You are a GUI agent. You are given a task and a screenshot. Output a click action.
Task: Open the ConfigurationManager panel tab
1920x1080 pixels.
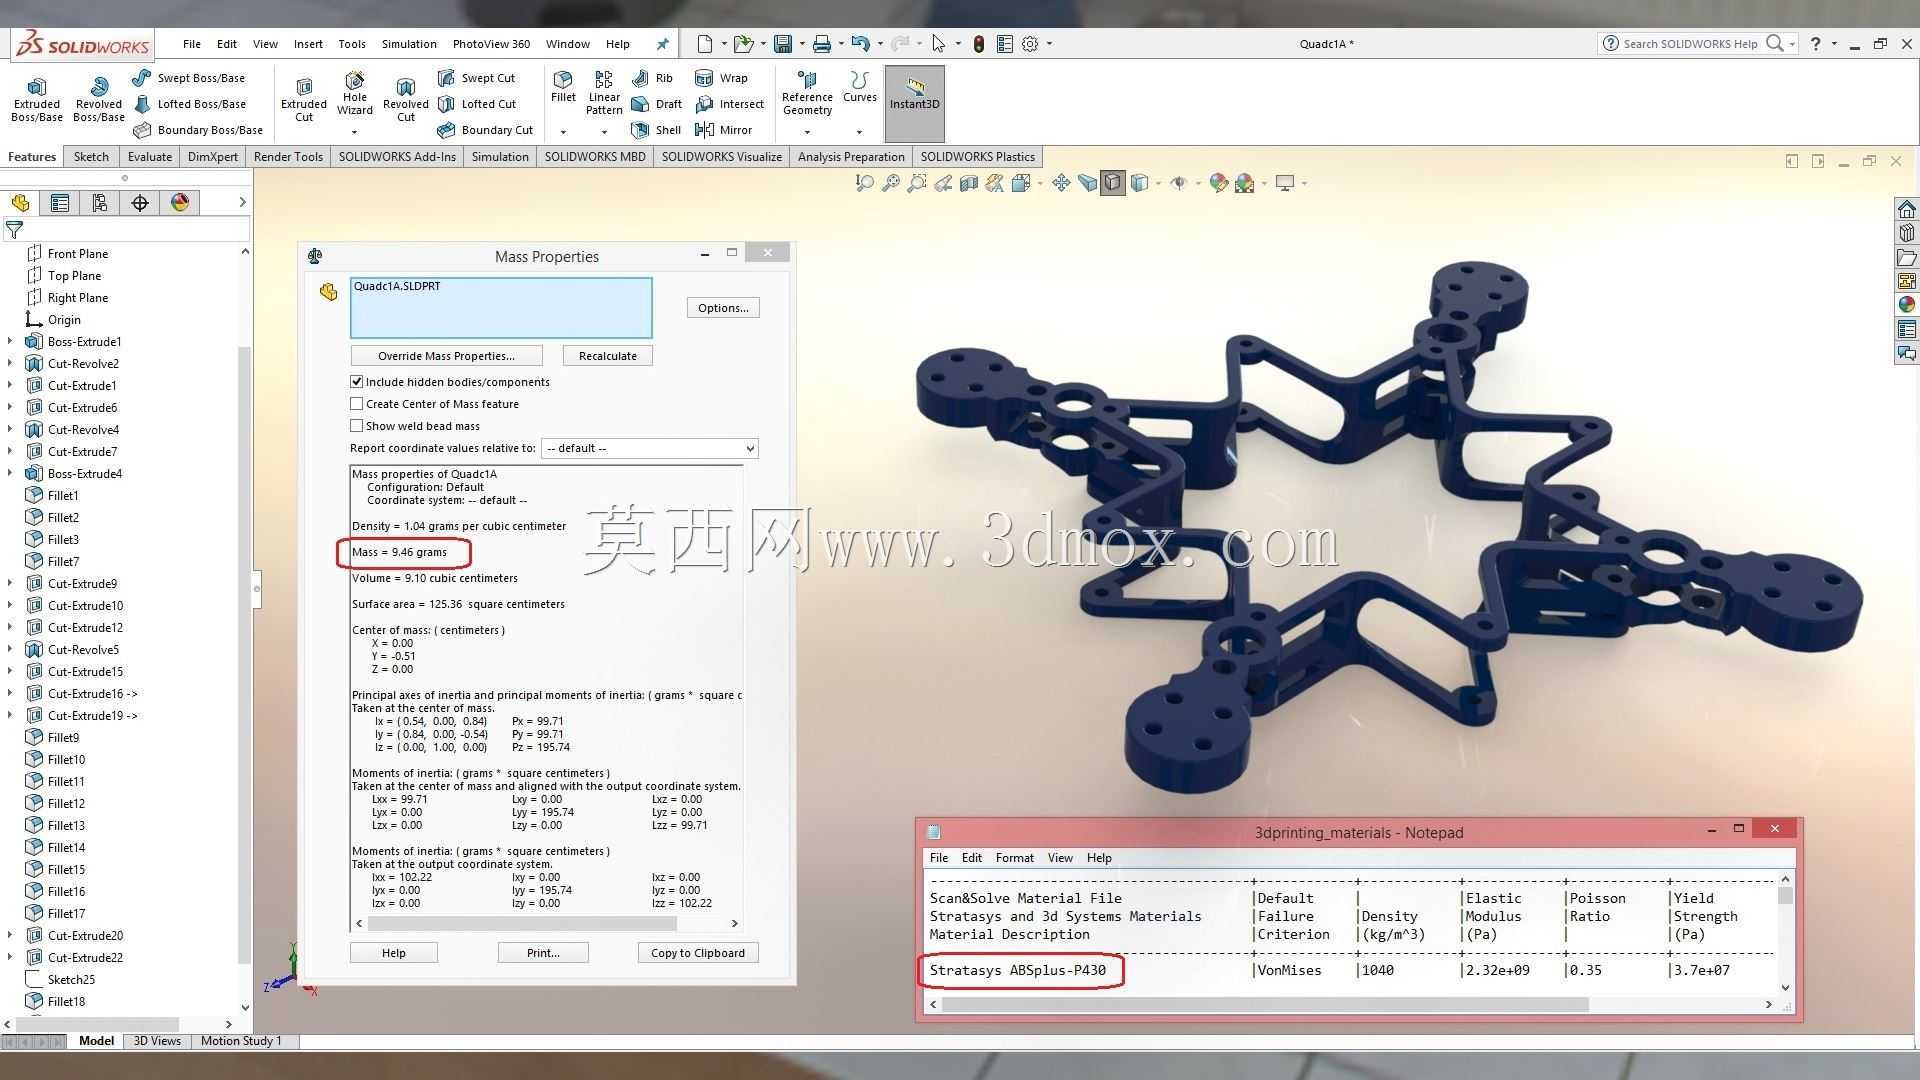(x=100, y=203)
